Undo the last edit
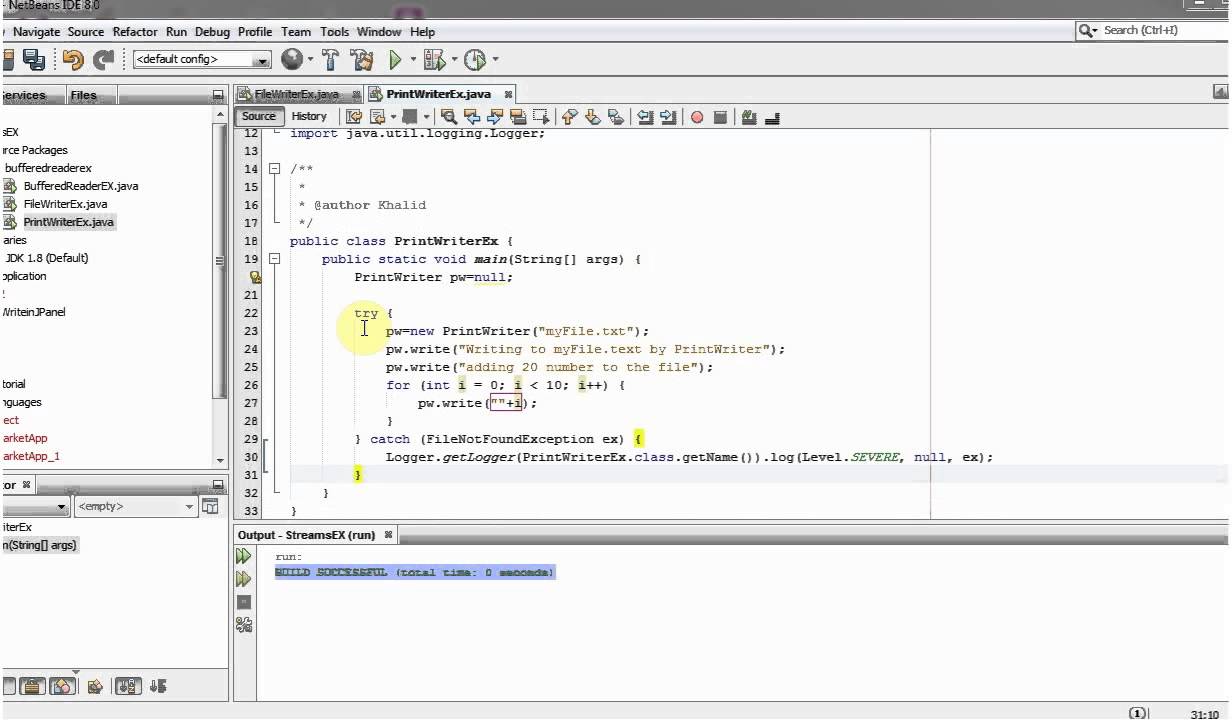 pos(72,59)
